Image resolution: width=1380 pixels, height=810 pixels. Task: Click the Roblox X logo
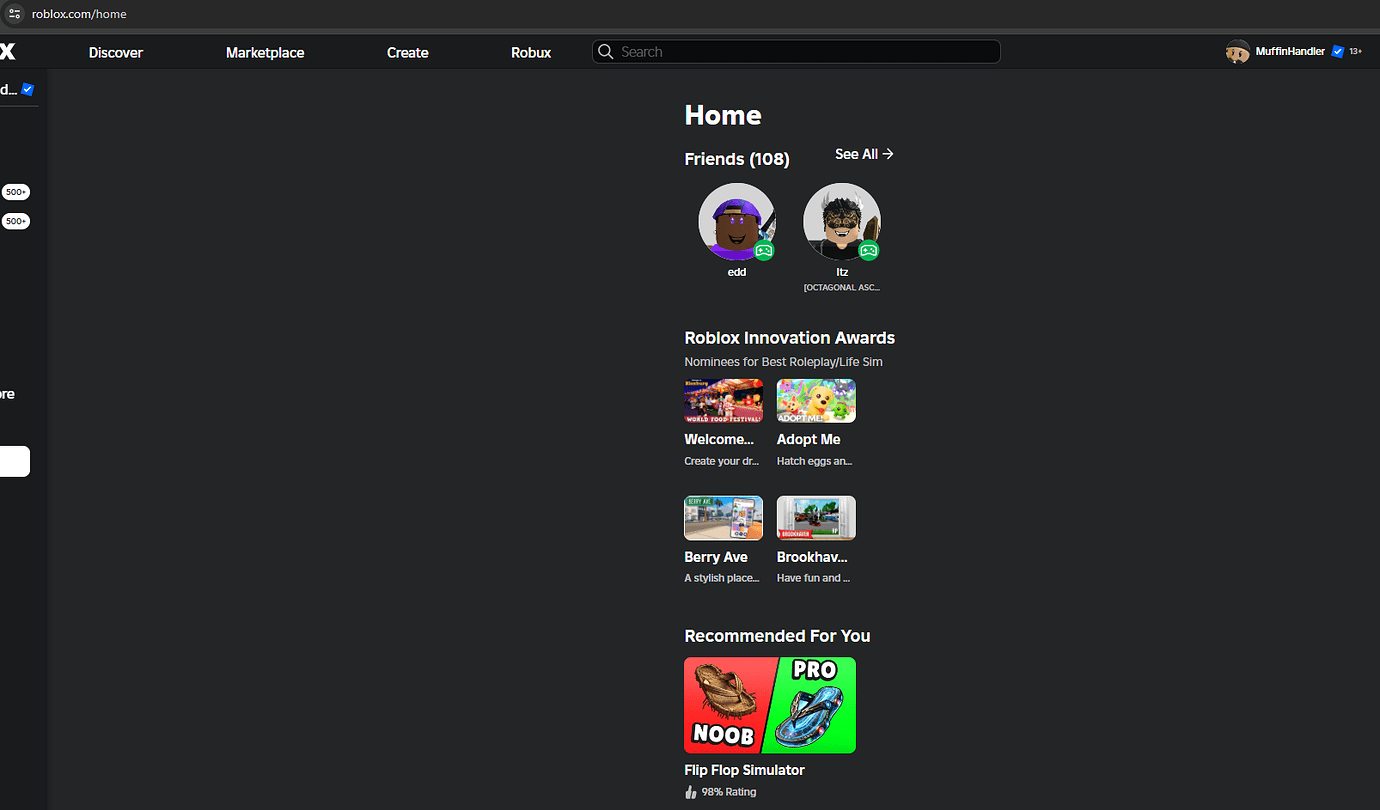[x=8, y=51]
